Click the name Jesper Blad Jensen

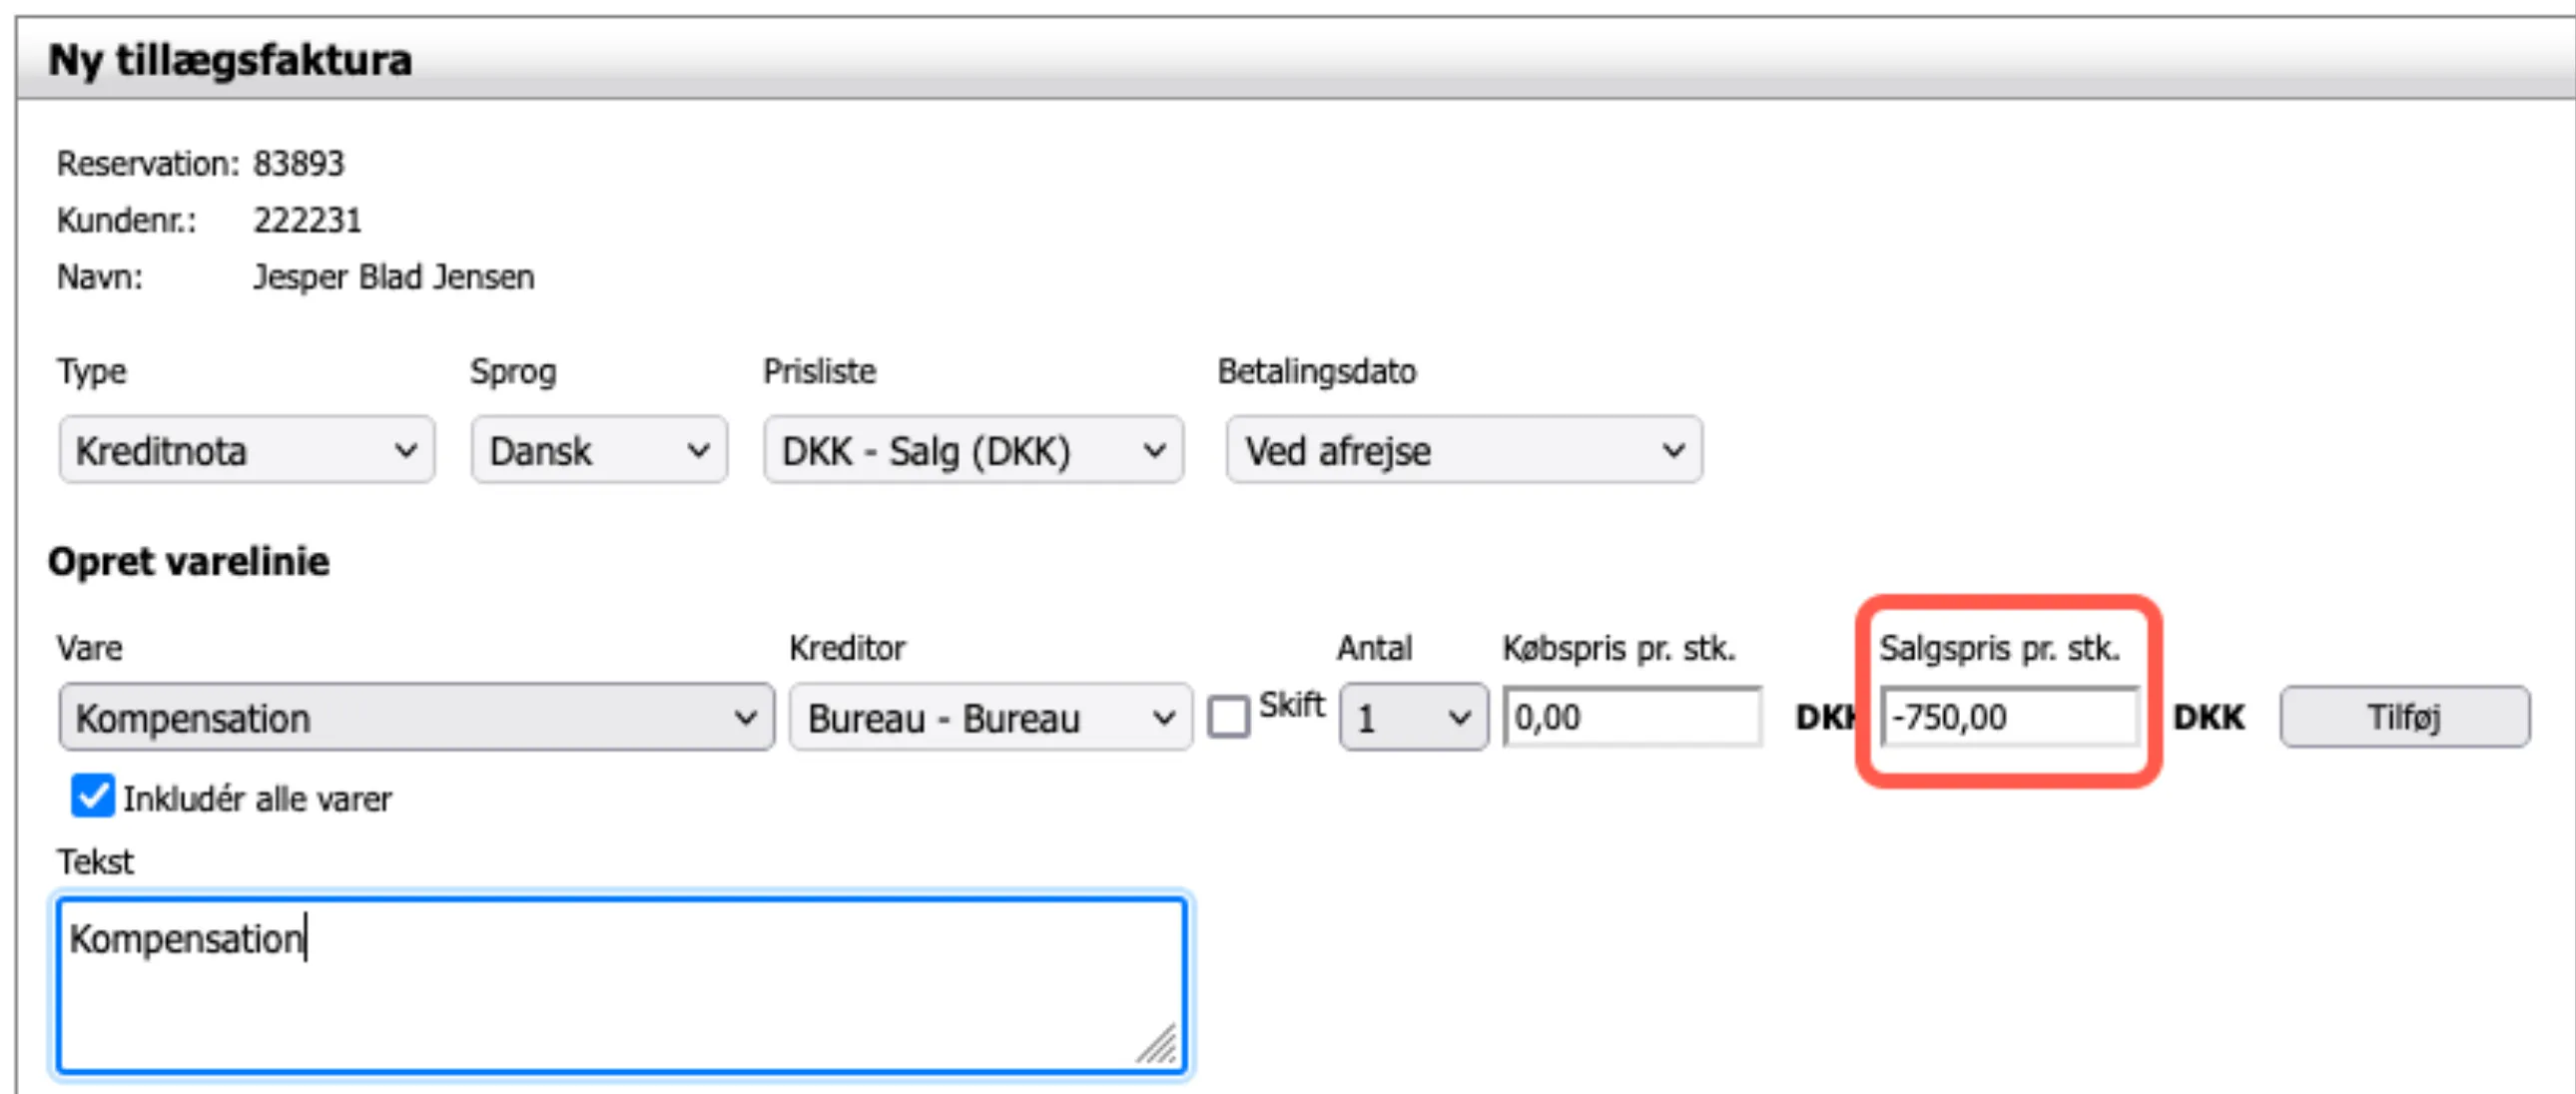pos(393,277)
